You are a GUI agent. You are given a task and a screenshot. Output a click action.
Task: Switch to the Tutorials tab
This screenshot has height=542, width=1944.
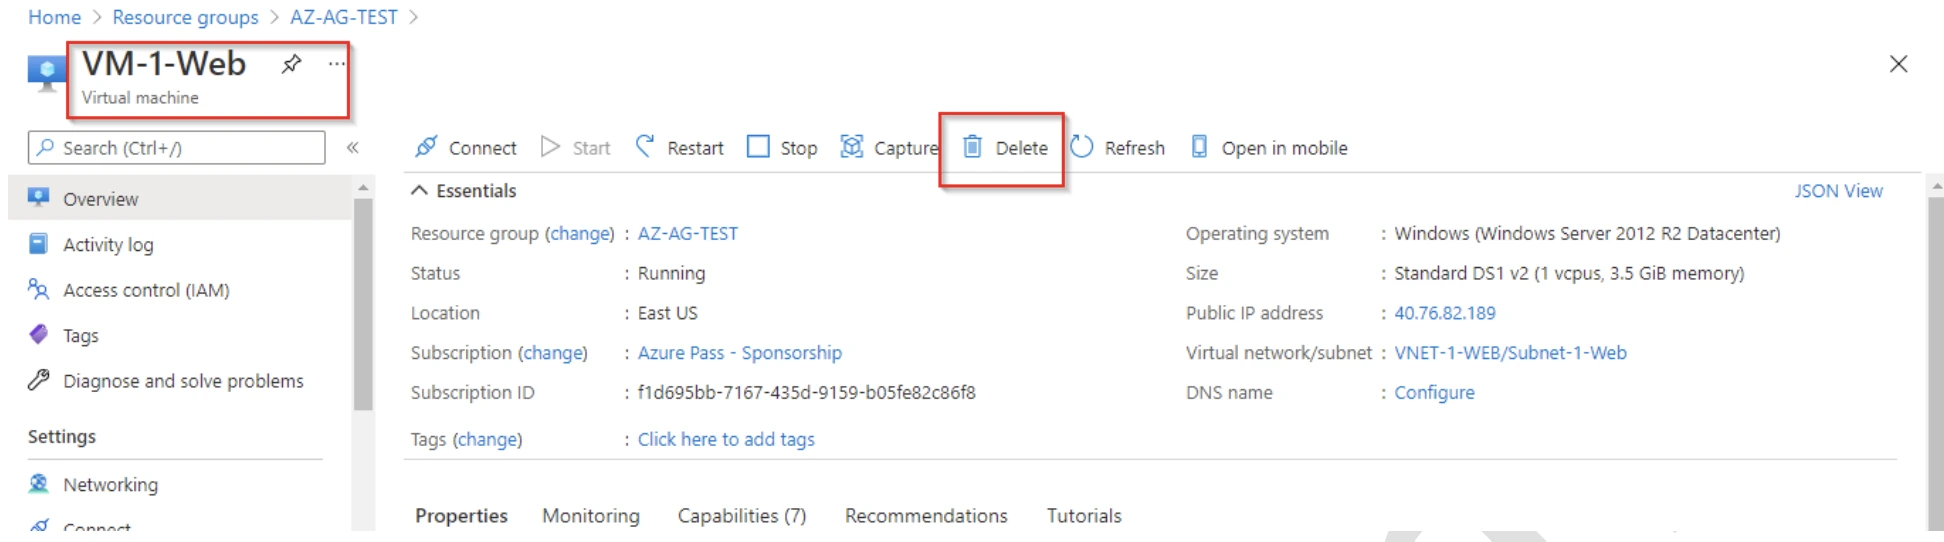(1084, 516)
